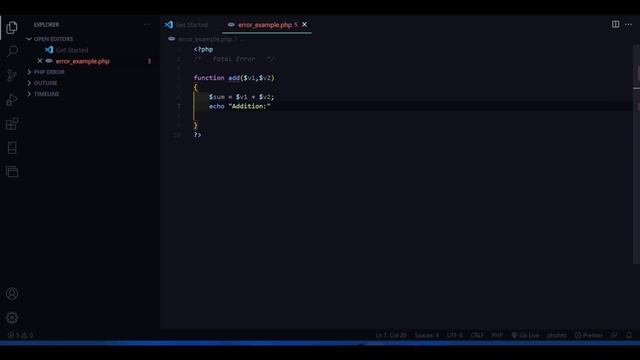Click the CRLF end-of-line indicator
This screenshot has width=640, height=360.
pos(477,335)
